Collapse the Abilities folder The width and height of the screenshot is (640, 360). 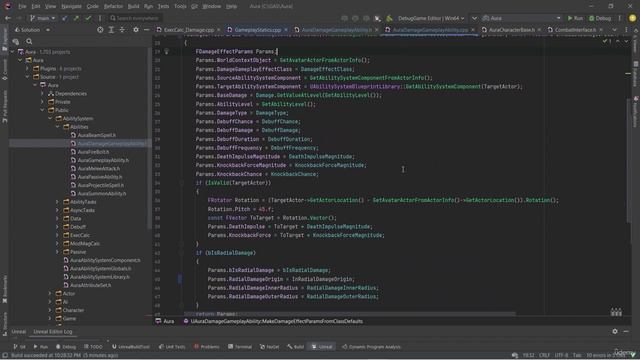tap(58, 127)
